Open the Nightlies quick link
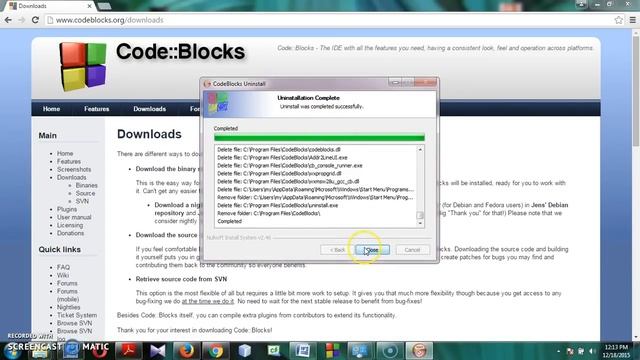The image size is (640, 360). pyautogui.click(x=69, y=307)
